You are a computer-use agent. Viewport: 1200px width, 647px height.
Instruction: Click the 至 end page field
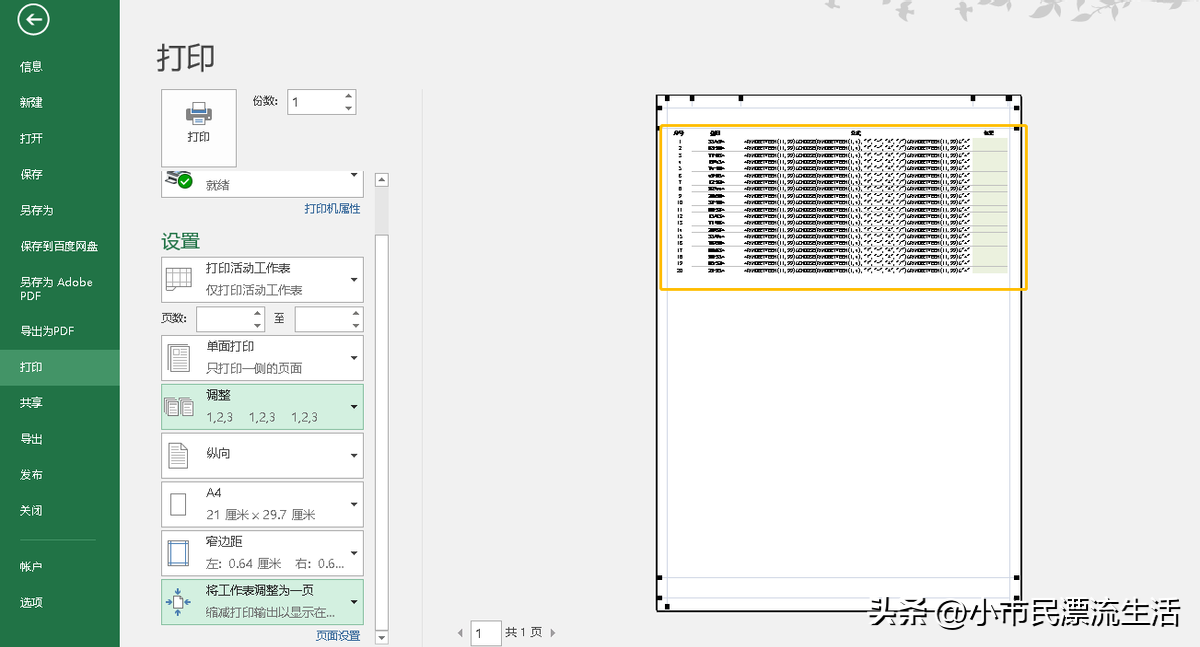pos(322,319)
